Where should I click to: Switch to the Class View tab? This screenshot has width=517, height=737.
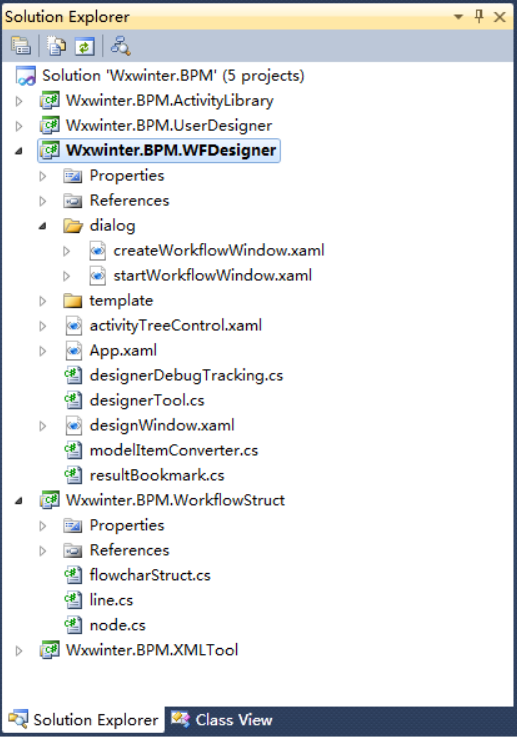point(222,720)
